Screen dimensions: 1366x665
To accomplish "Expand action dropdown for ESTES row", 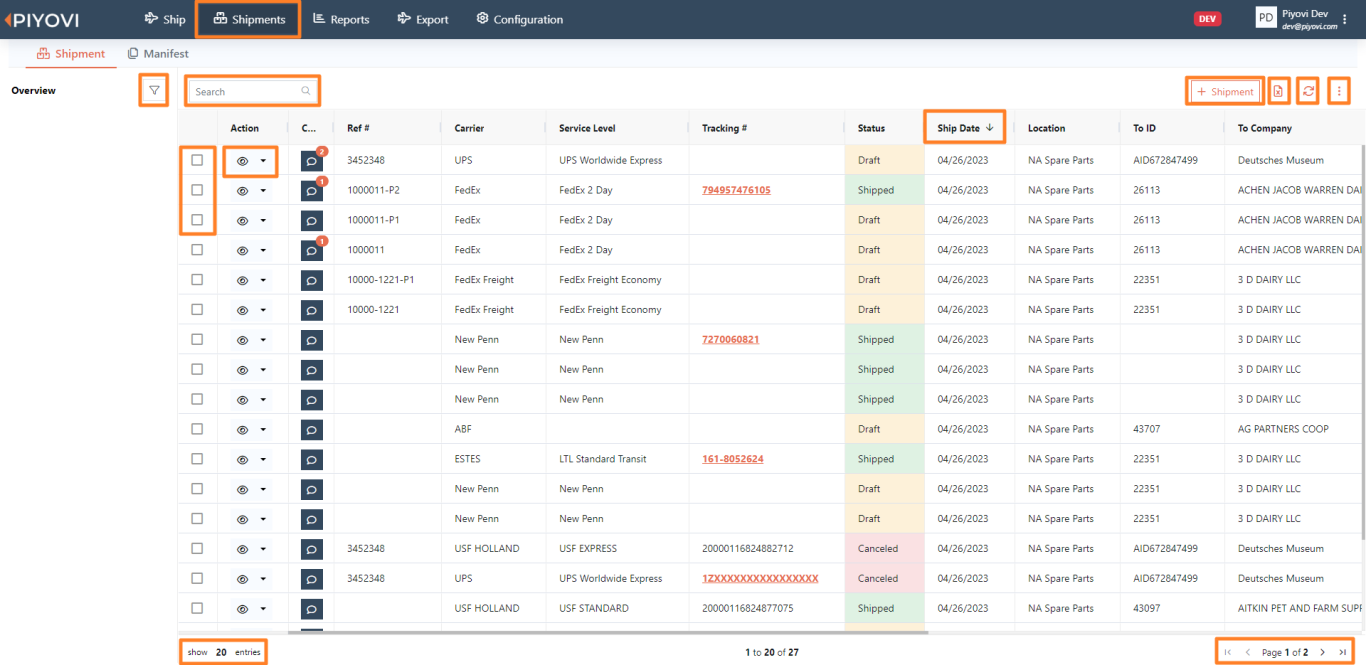I will (263, 459).
